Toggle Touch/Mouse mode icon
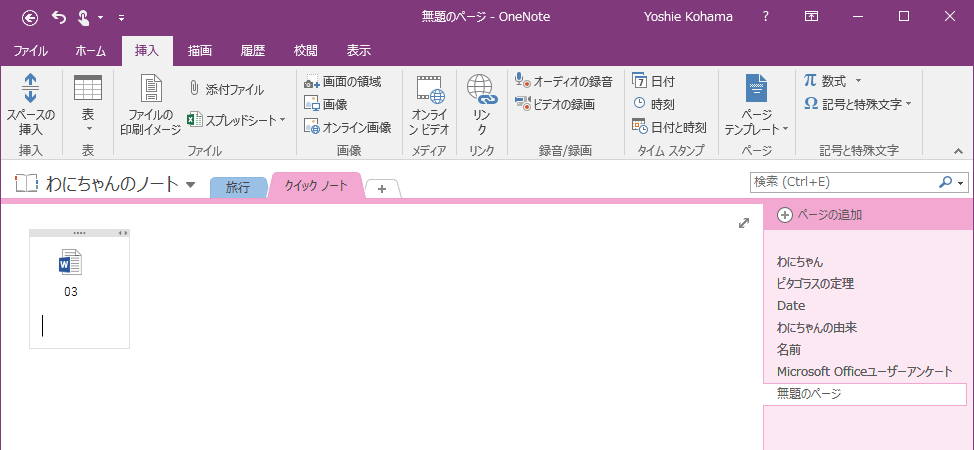Image resolution: width=974 pixels, height=450 pixels. click(x=83, y=17)
